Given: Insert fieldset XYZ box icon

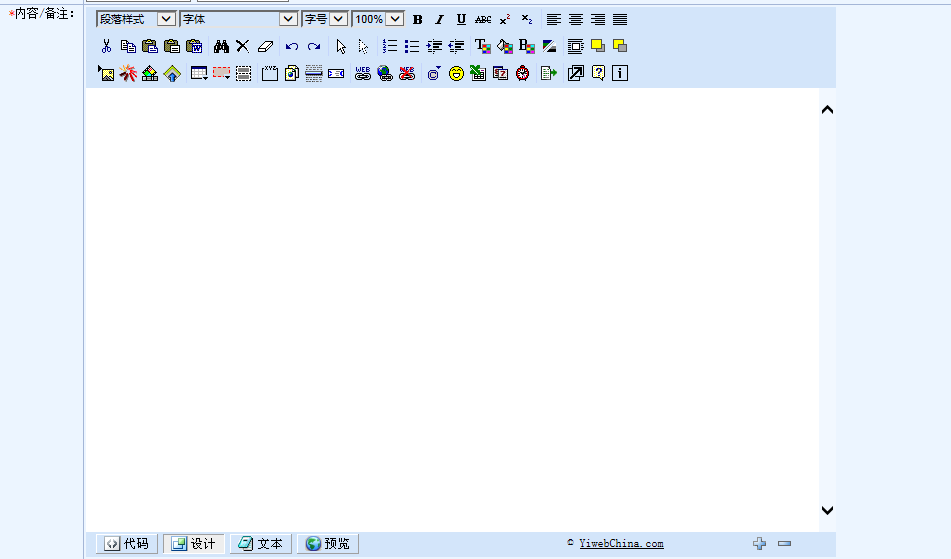Looking at the screenshot, I should coord(270,73).
